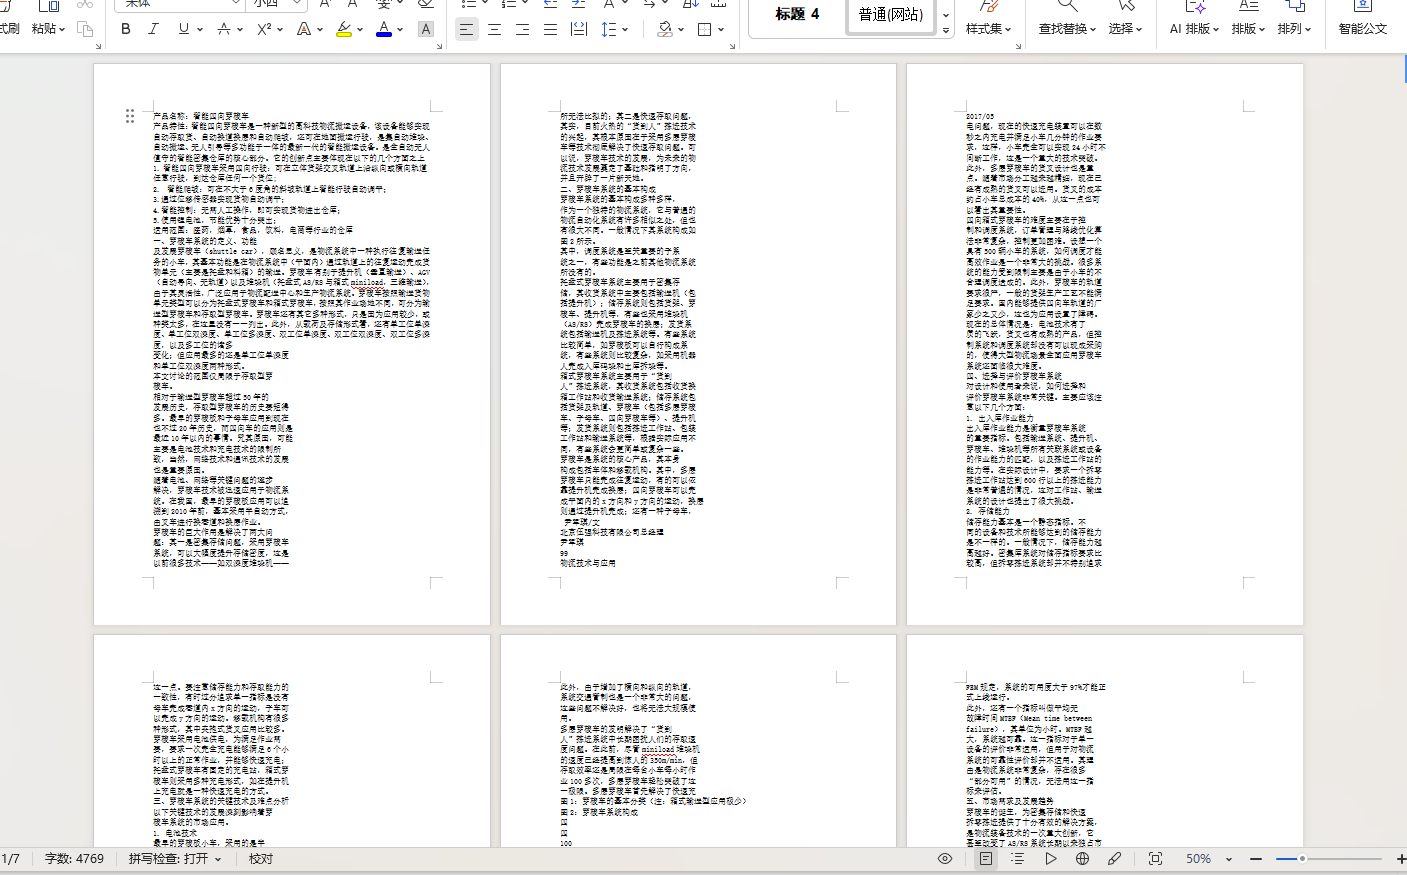Image resolution: width=1407 pixels, height=875 pixels.
Task: Apply strikethrough formatting
Action: coord(224,29)
